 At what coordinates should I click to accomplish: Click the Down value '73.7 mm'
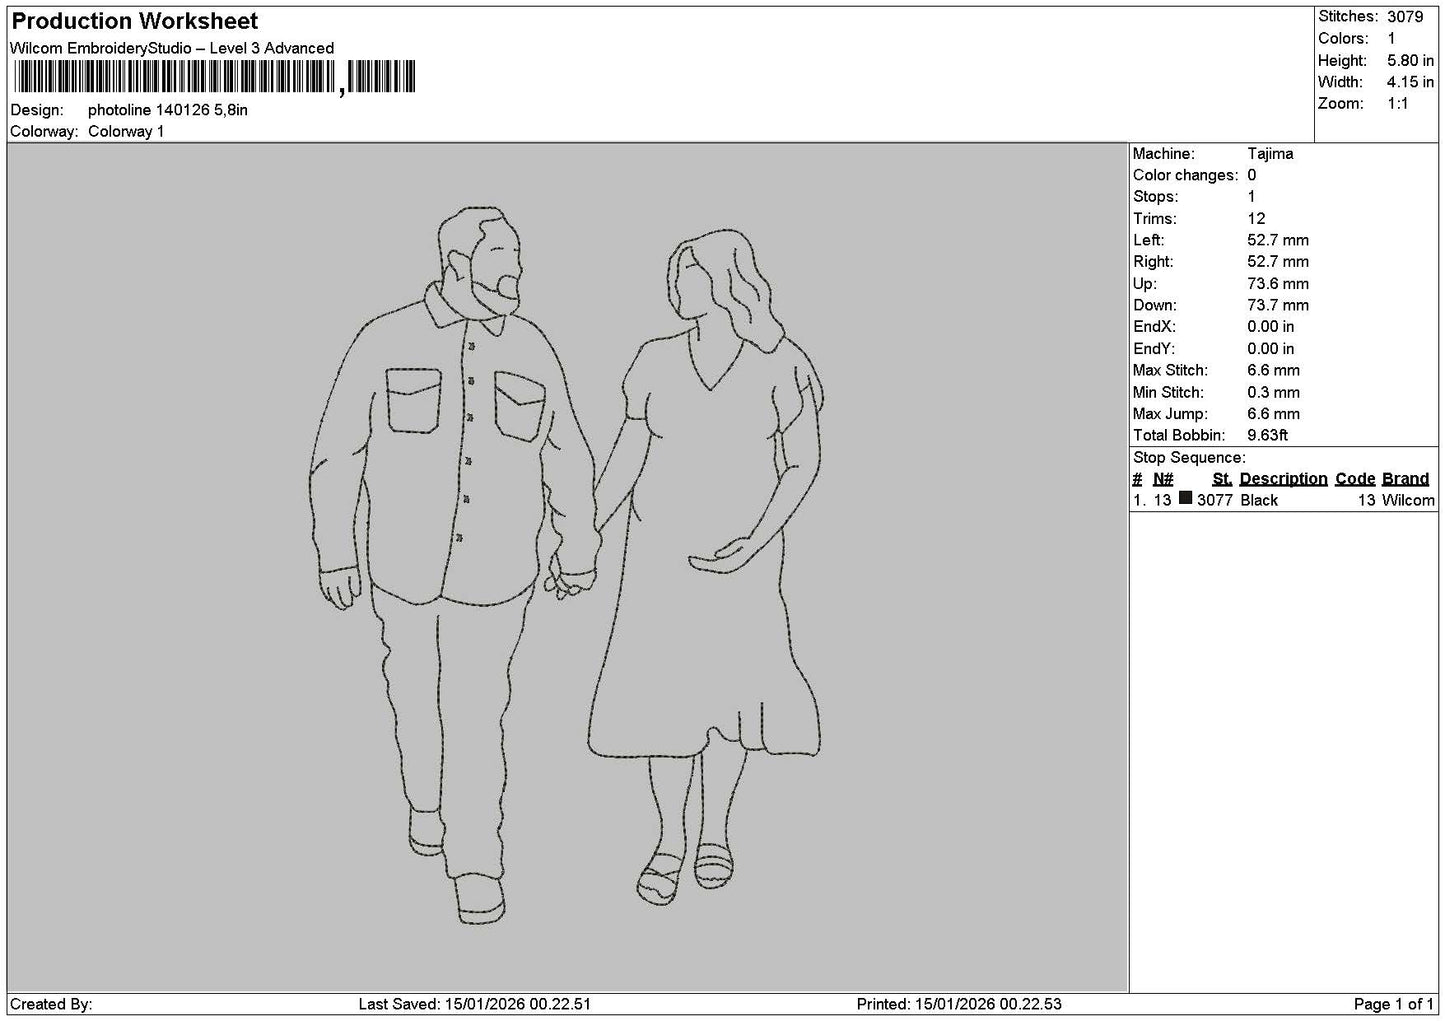tap(1278, 306)
